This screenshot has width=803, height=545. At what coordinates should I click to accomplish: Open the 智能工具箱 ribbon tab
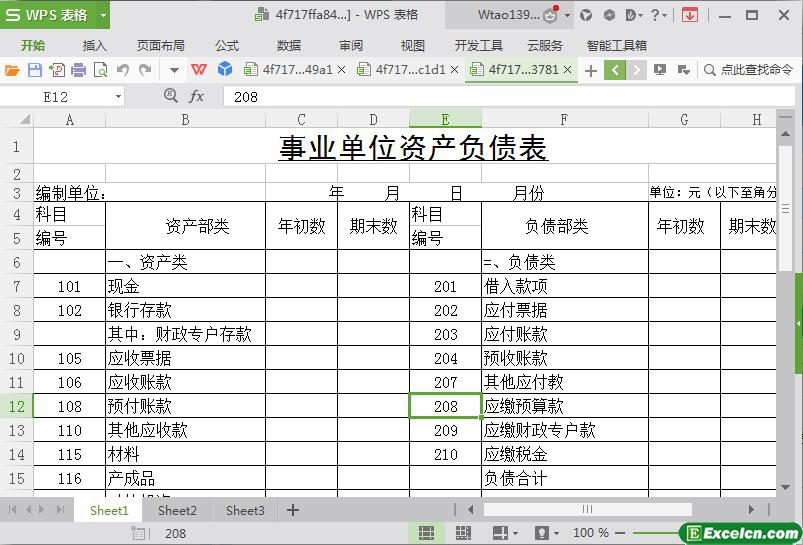(617, 45)
